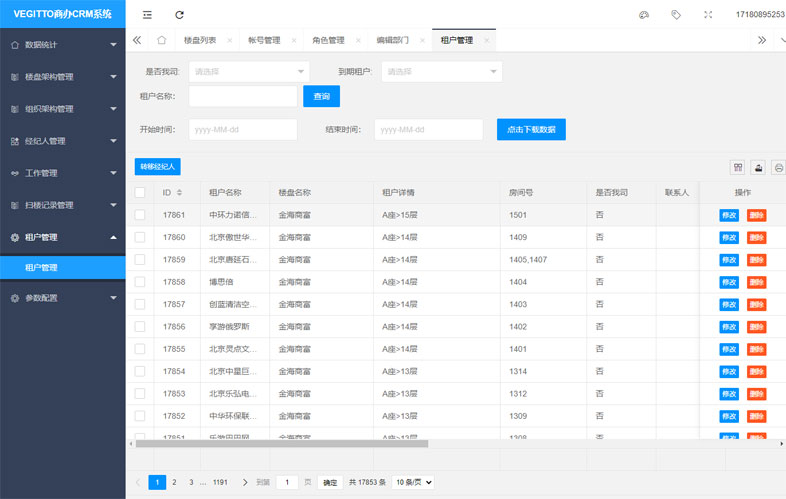Check the row with ID 17859
786x499 pixels.
140,259
